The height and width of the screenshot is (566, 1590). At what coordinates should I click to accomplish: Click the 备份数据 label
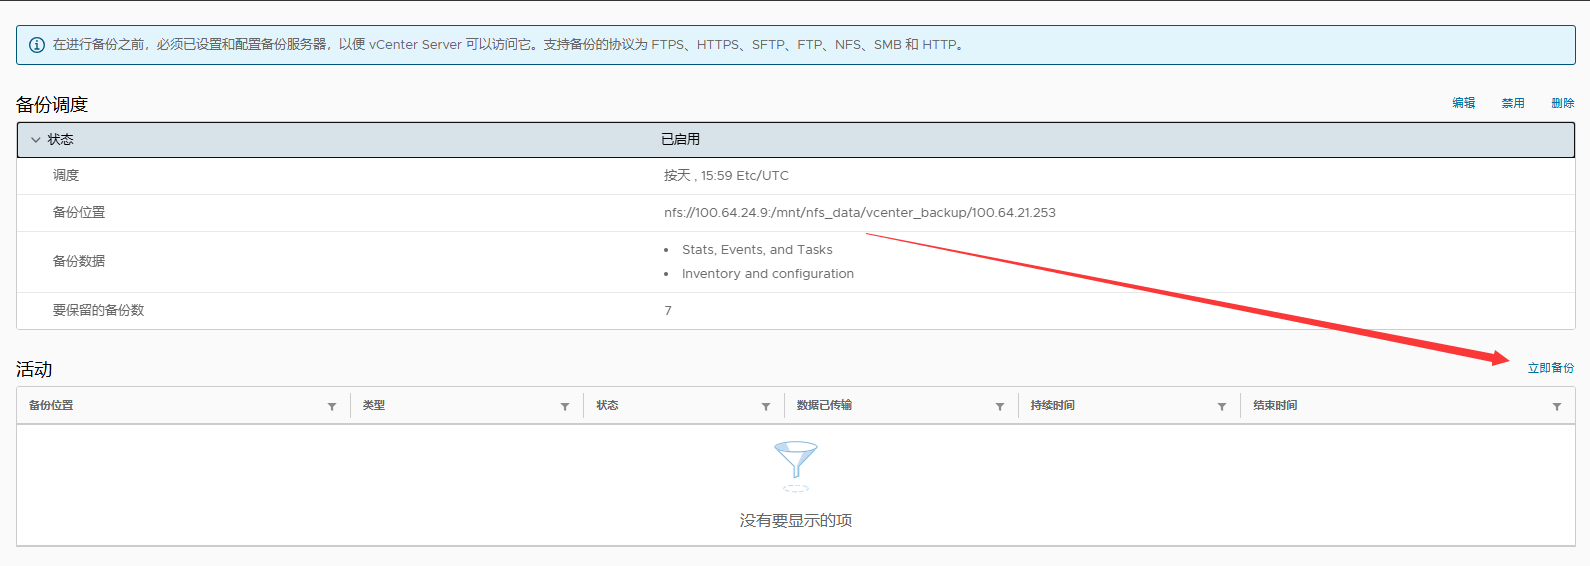(x=79, y=261)
